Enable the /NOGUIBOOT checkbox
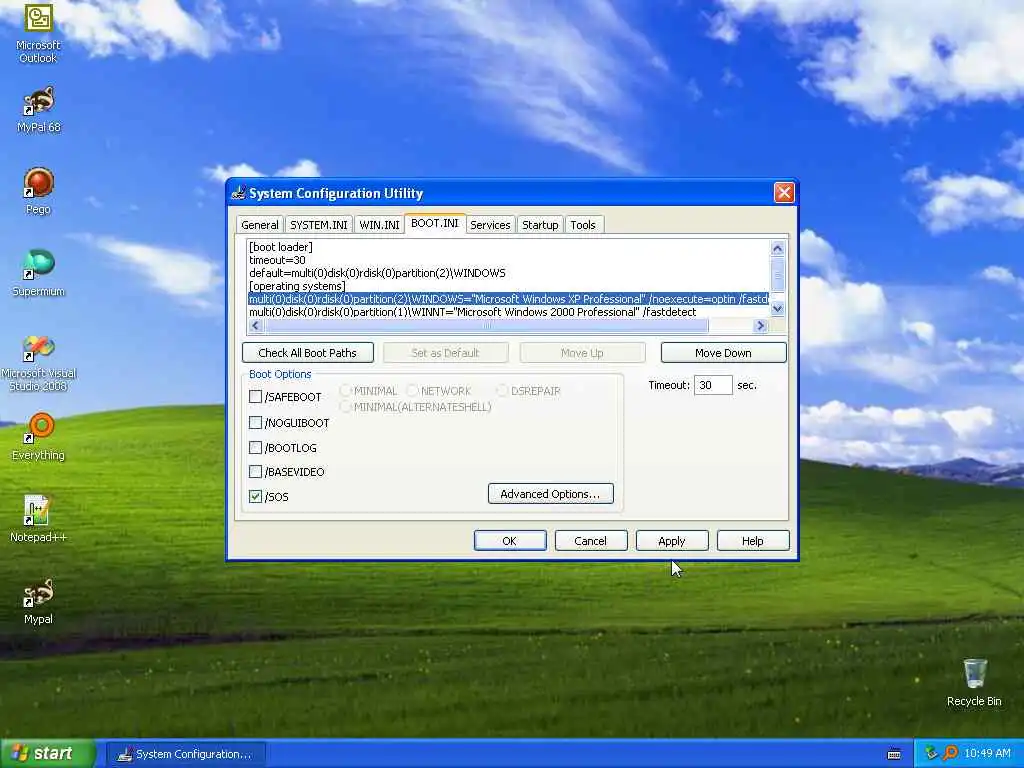 point(255,423)
